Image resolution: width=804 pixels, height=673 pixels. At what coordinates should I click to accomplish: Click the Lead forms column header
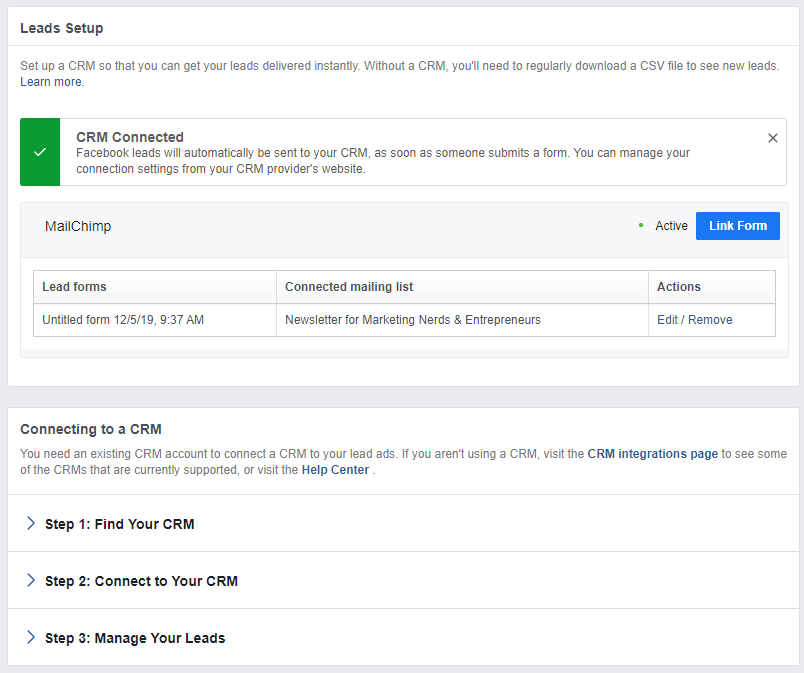[x=74, y=287]
